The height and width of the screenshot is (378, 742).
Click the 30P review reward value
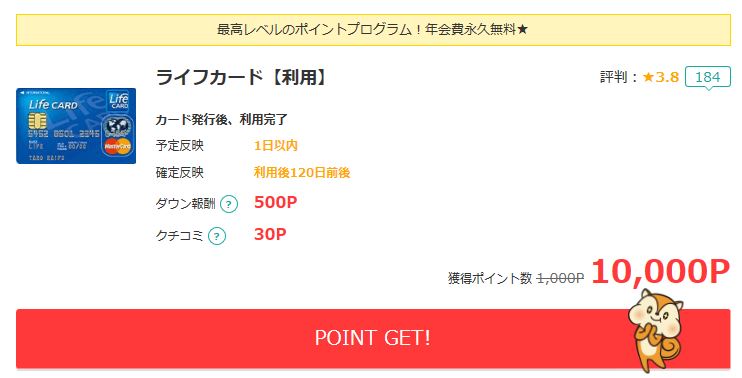(270, 234)
